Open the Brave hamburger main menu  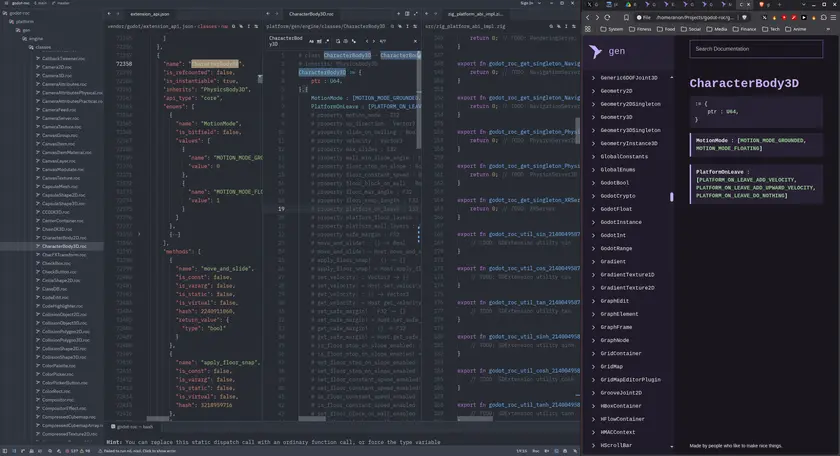(x=833, y=17)
